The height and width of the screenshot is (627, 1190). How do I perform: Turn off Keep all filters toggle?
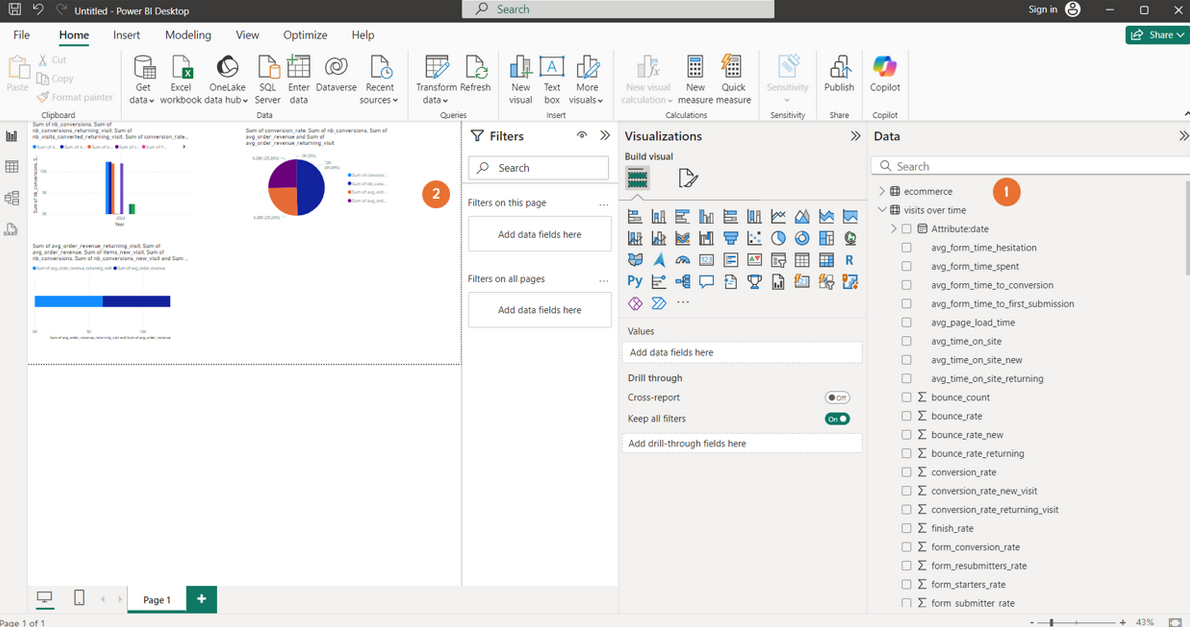point(837,419)
